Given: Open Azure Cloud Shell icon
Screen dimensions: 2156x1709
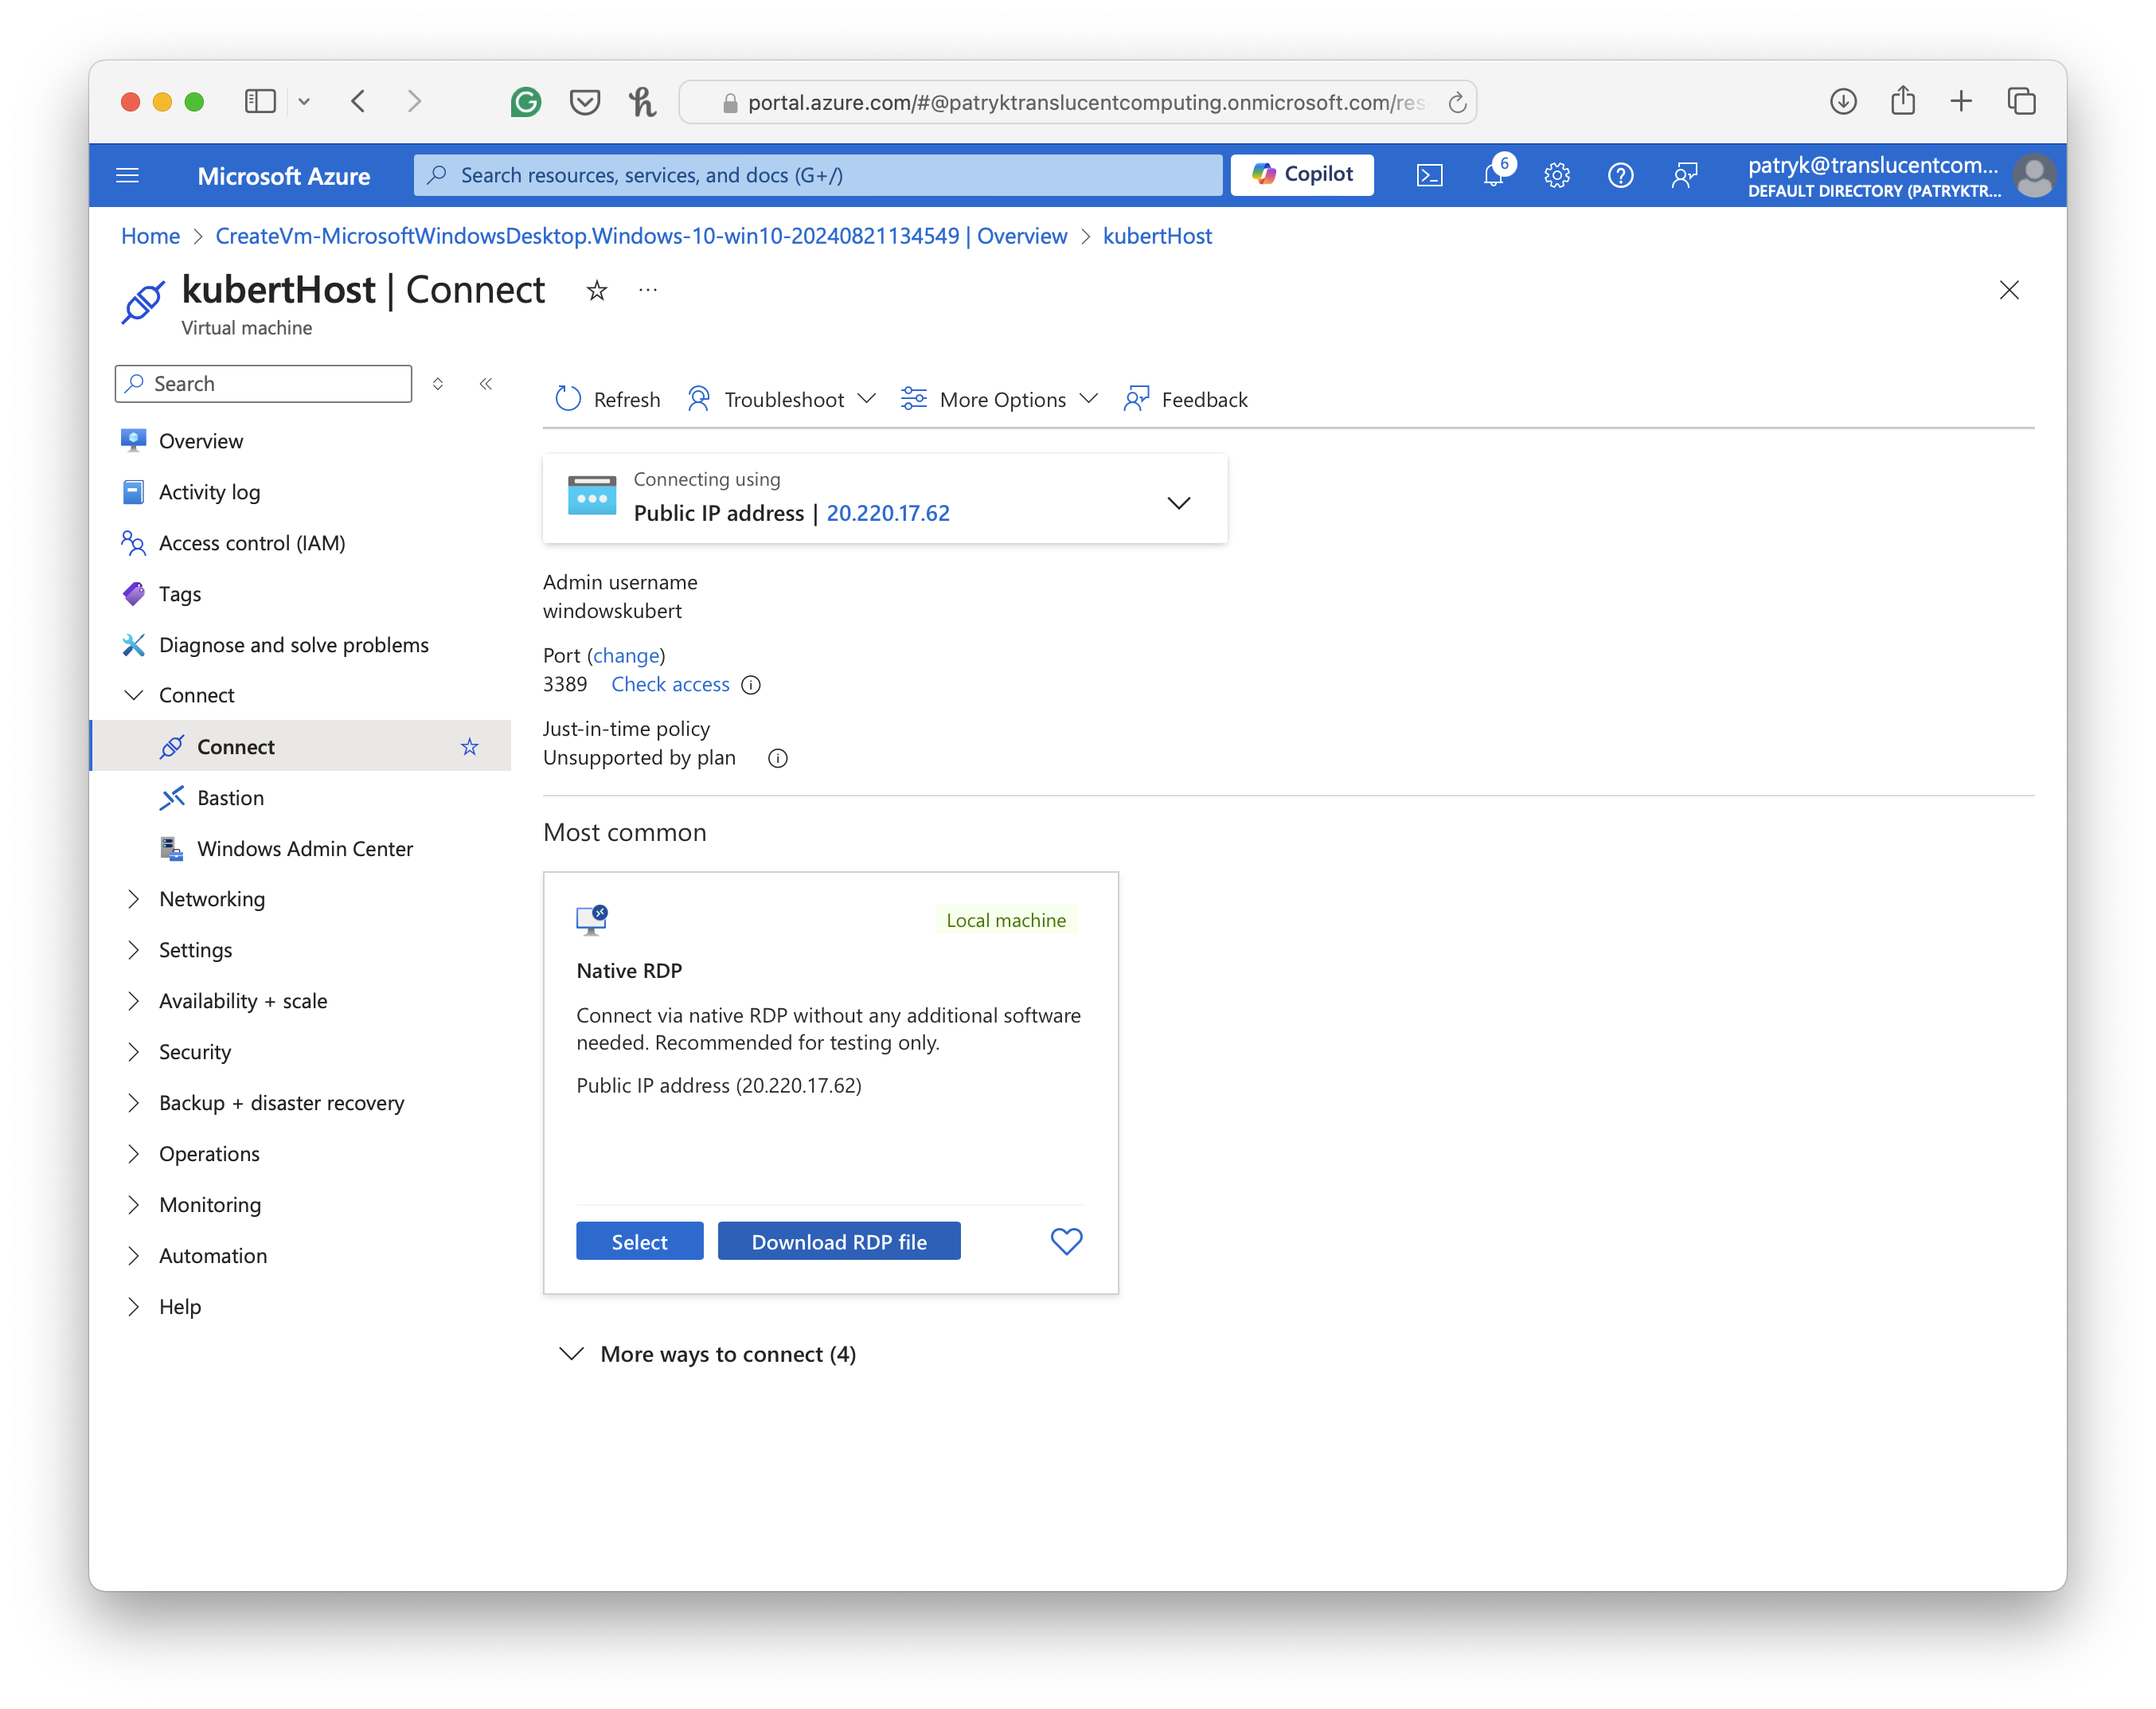Looking at the screenshot, I should [x=1429, y=176].
